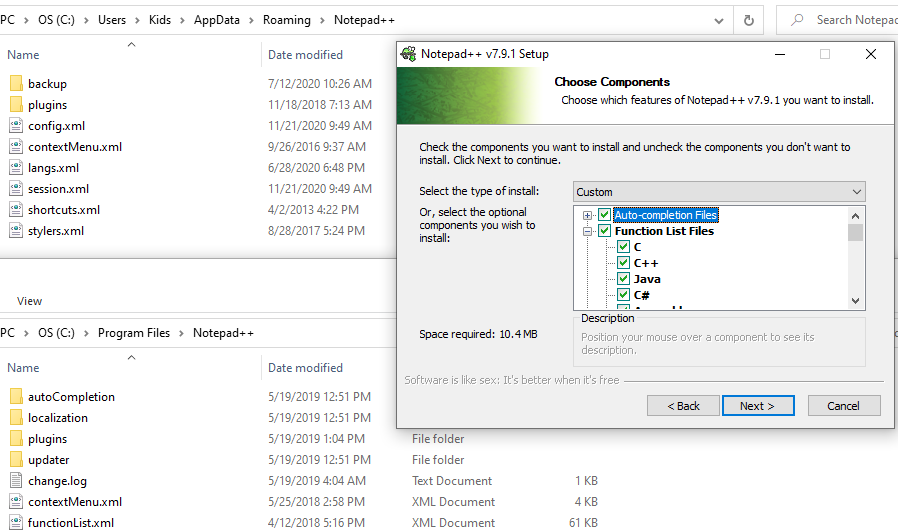
Task: Open the View tab in lower Explorer window
Action: (29, 301)
